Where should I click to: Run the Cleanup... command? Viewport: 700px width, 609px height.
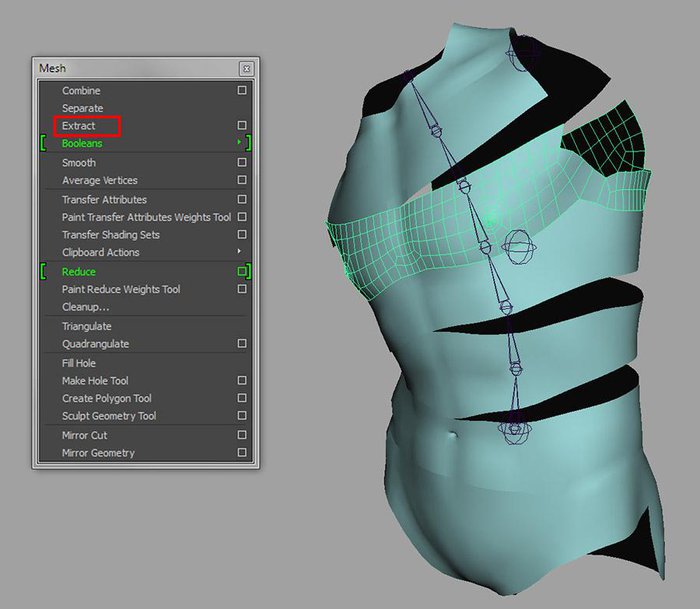point(86,307)
